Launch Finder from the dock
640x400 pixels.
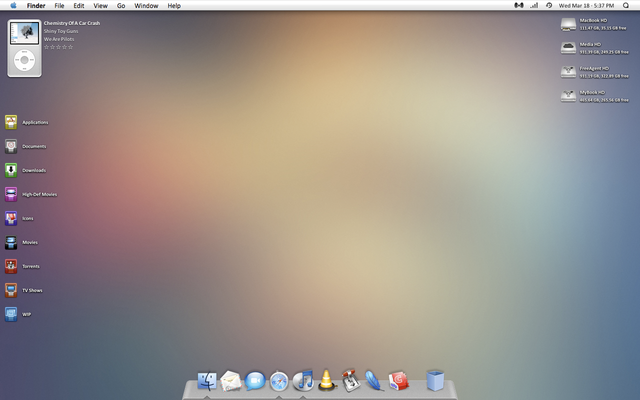207,381
